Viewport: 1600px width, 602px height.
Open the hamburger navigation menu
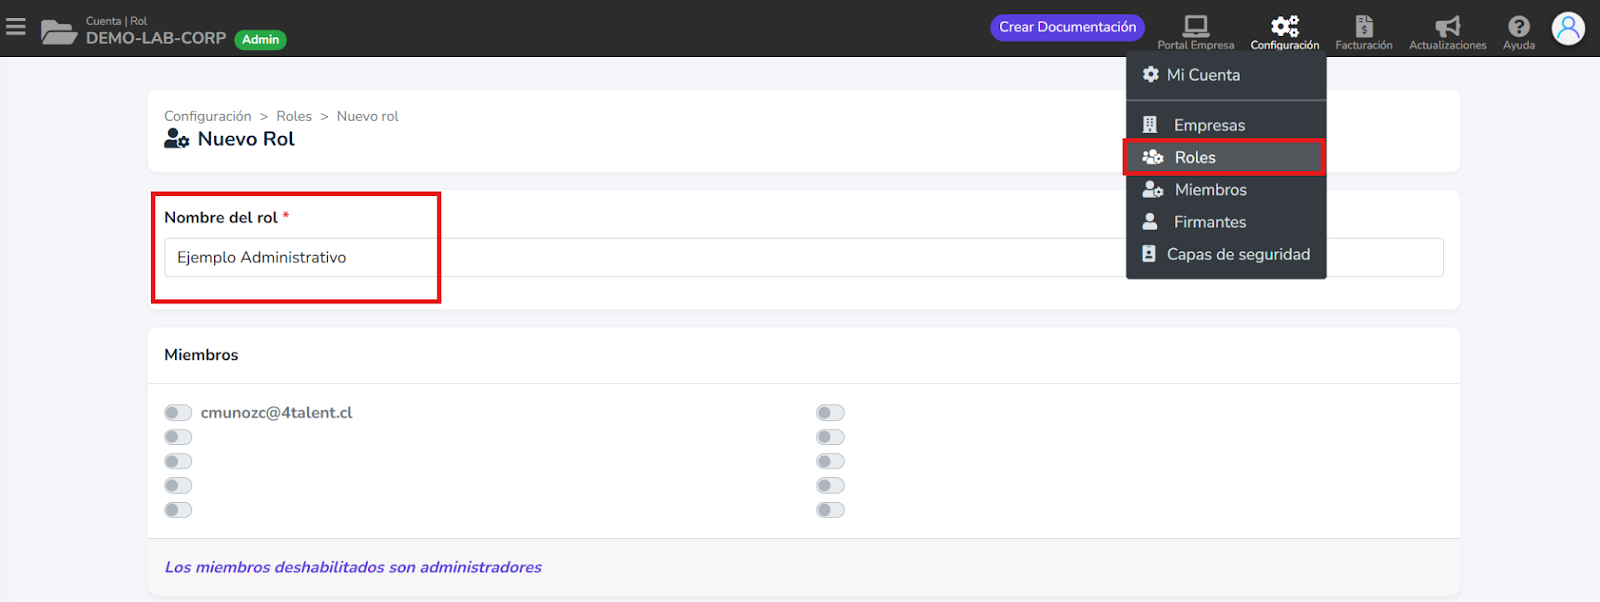pos(15,26)
